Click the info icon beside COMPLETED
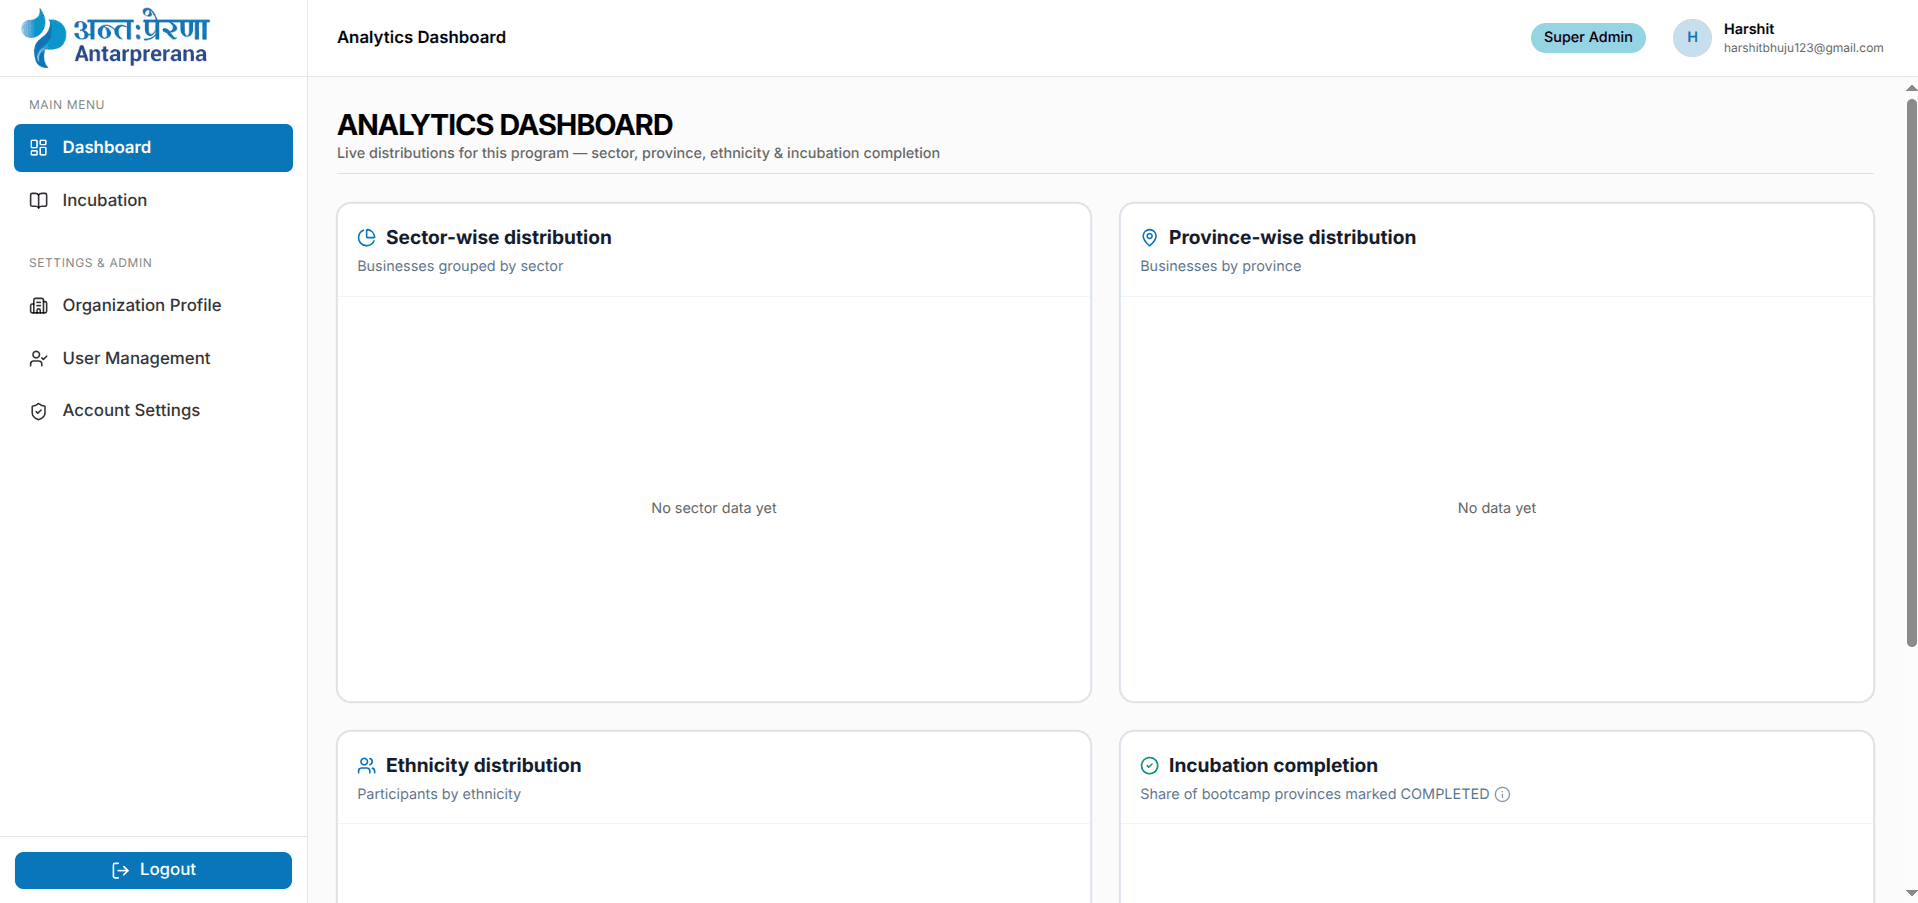 tap(1502, 794)
